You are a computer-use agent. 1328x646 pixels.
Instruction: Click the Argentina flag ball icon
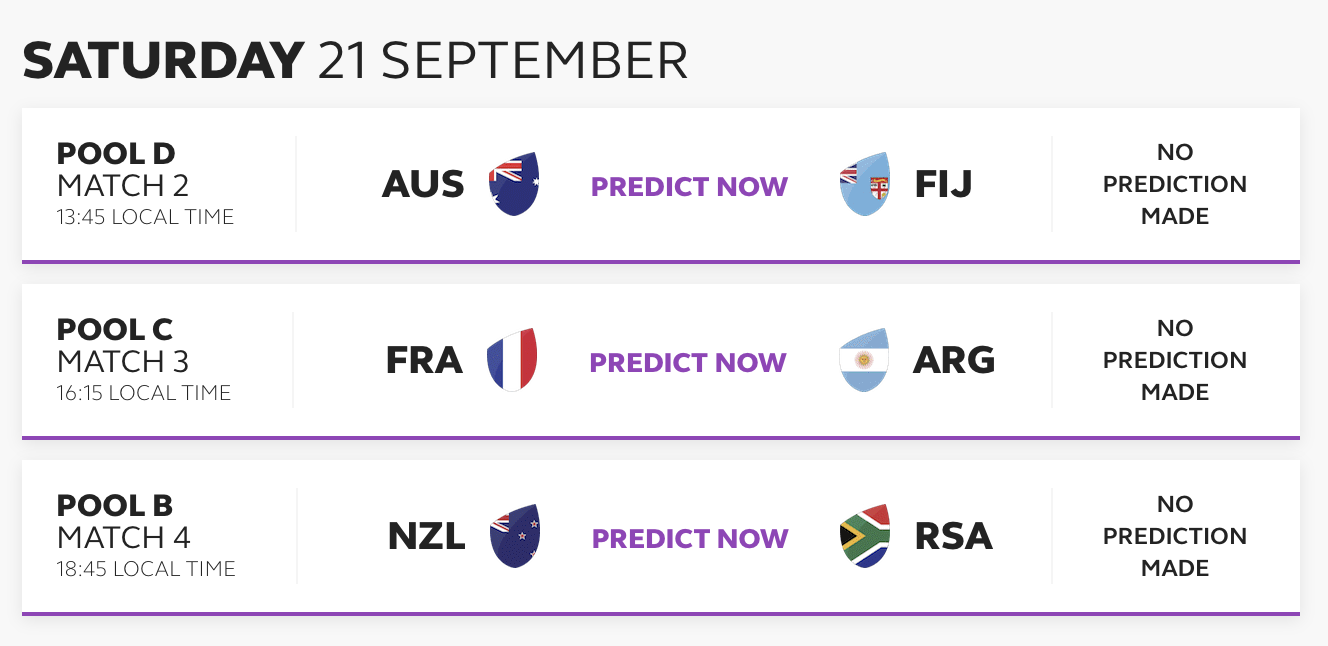click(865, 361)
